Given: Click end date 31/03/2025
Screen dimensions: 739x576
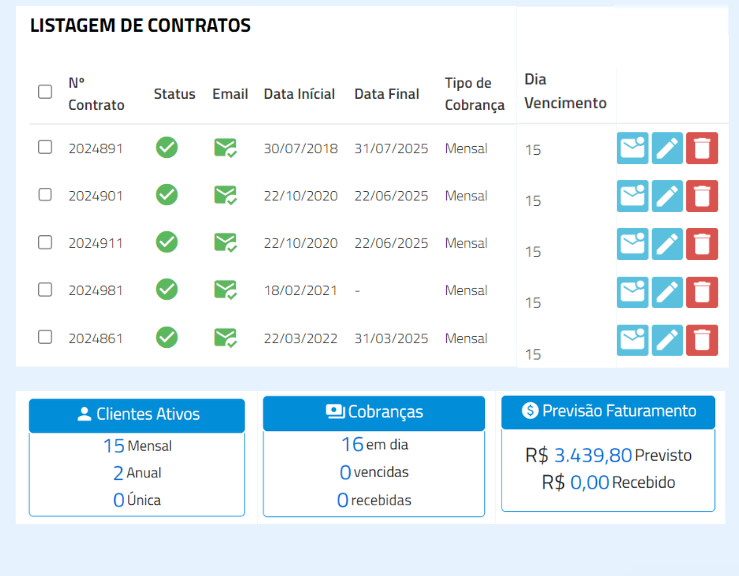Looking at the screenshot, I should point(391,338).
